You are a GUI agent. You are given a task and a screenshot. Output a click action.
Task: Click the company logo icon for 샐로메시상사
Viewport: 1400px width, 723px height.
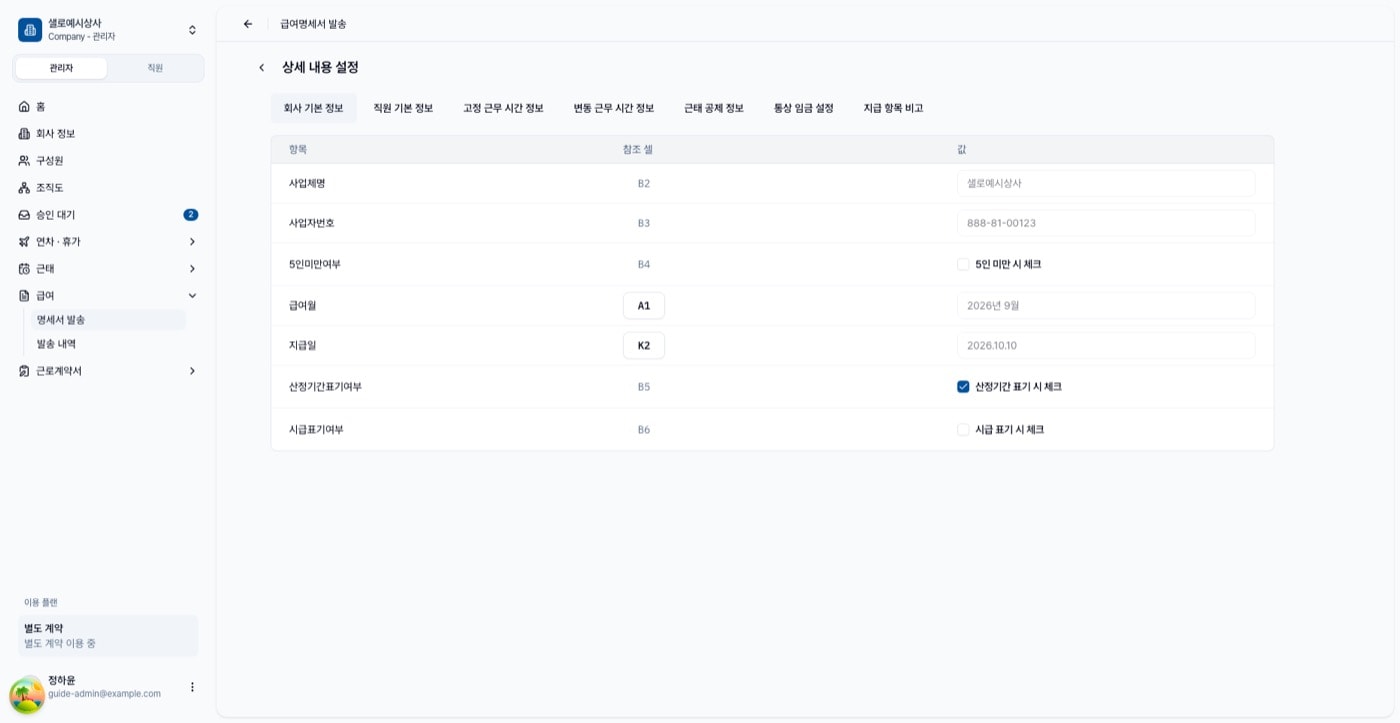coord(30,30)
